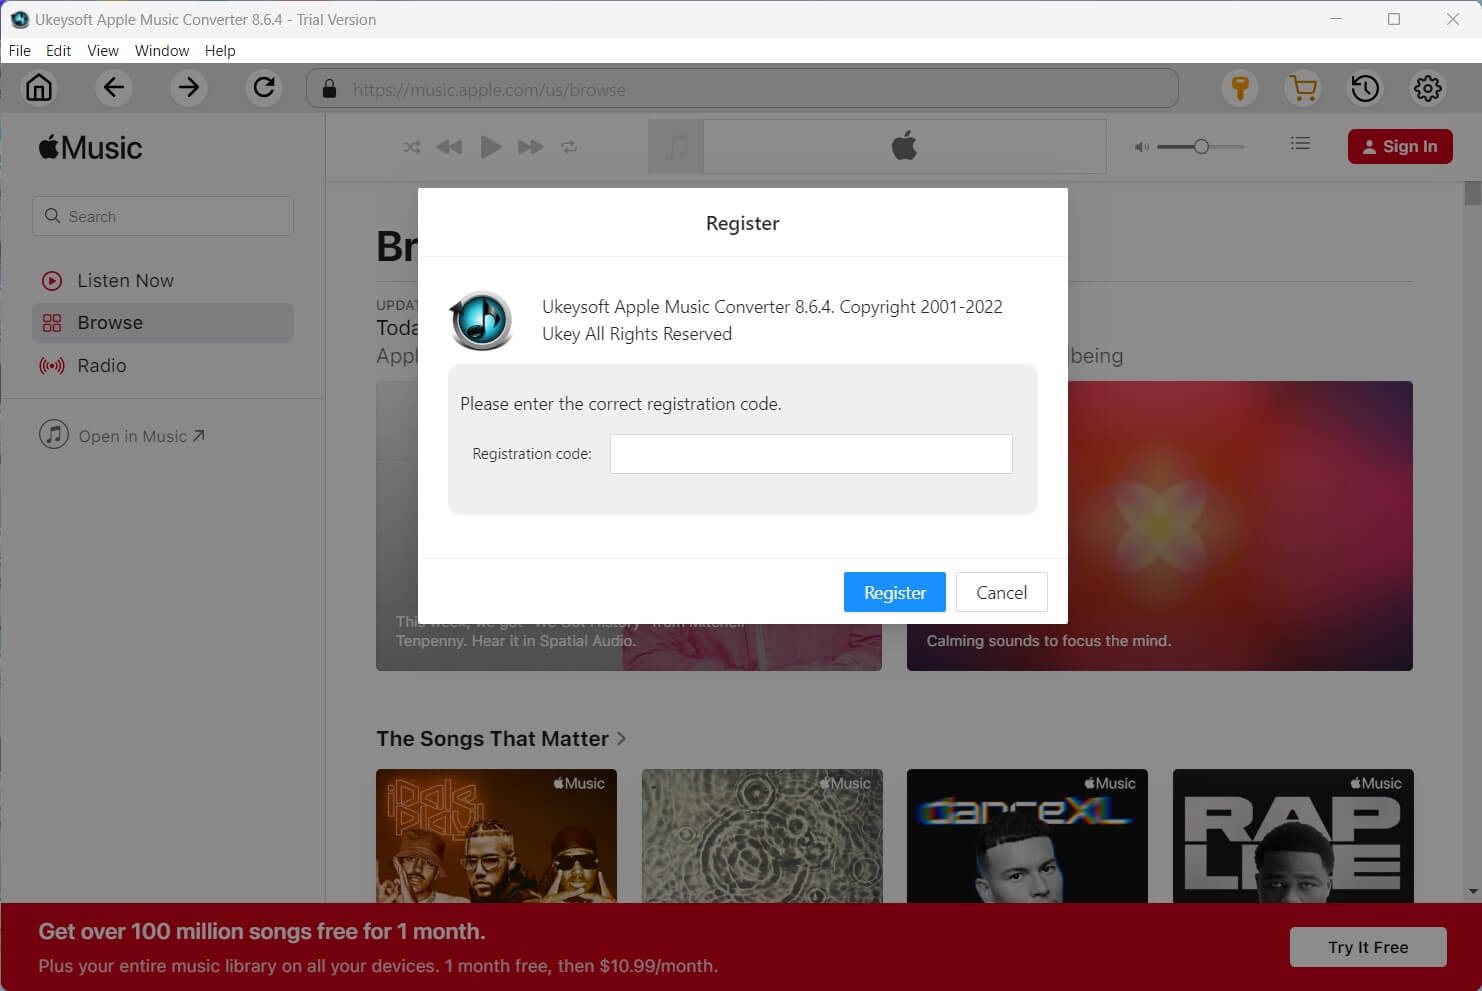Viewport: 1482px width, 991px height.
Task: Toggle shuffle in the player bar
Action: (411, 147)
